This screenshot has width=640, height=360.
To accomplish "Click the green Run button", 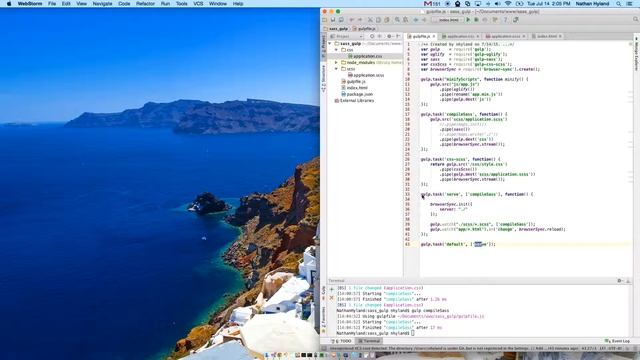I will [468, 20].
